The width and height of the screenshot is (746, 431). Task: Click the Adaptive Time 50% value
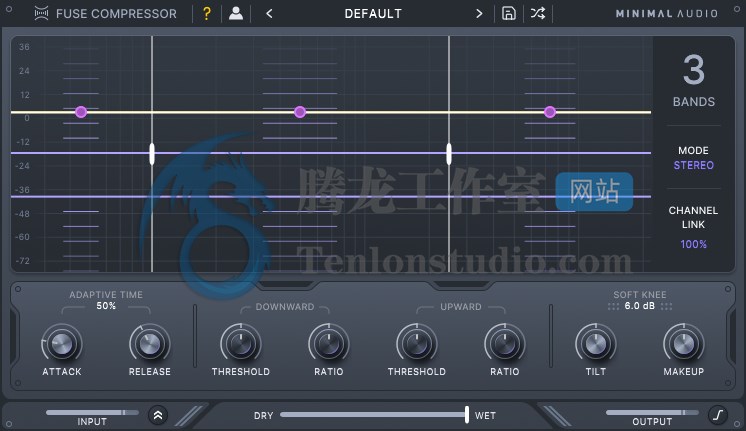[106, 306]
